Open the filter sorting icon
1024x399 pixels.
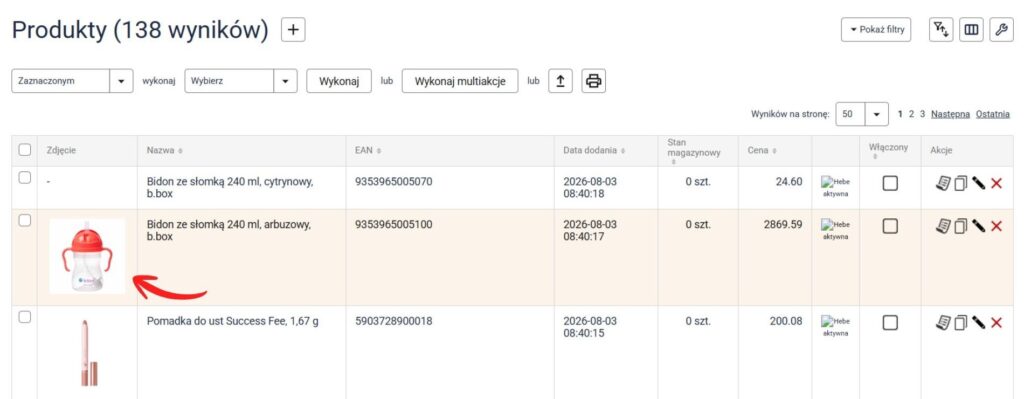[940, 29]
